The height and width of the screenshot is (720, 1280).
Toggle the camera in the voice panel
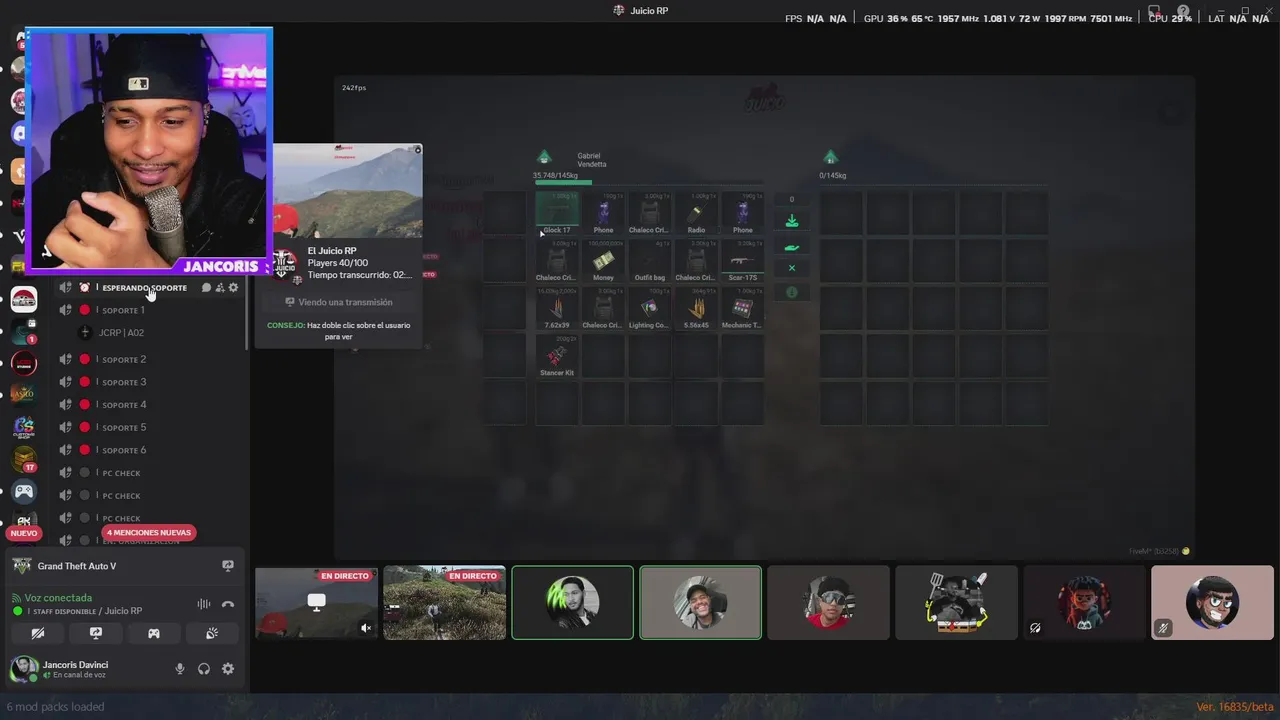pyautogui.click(x=38, y=633)
